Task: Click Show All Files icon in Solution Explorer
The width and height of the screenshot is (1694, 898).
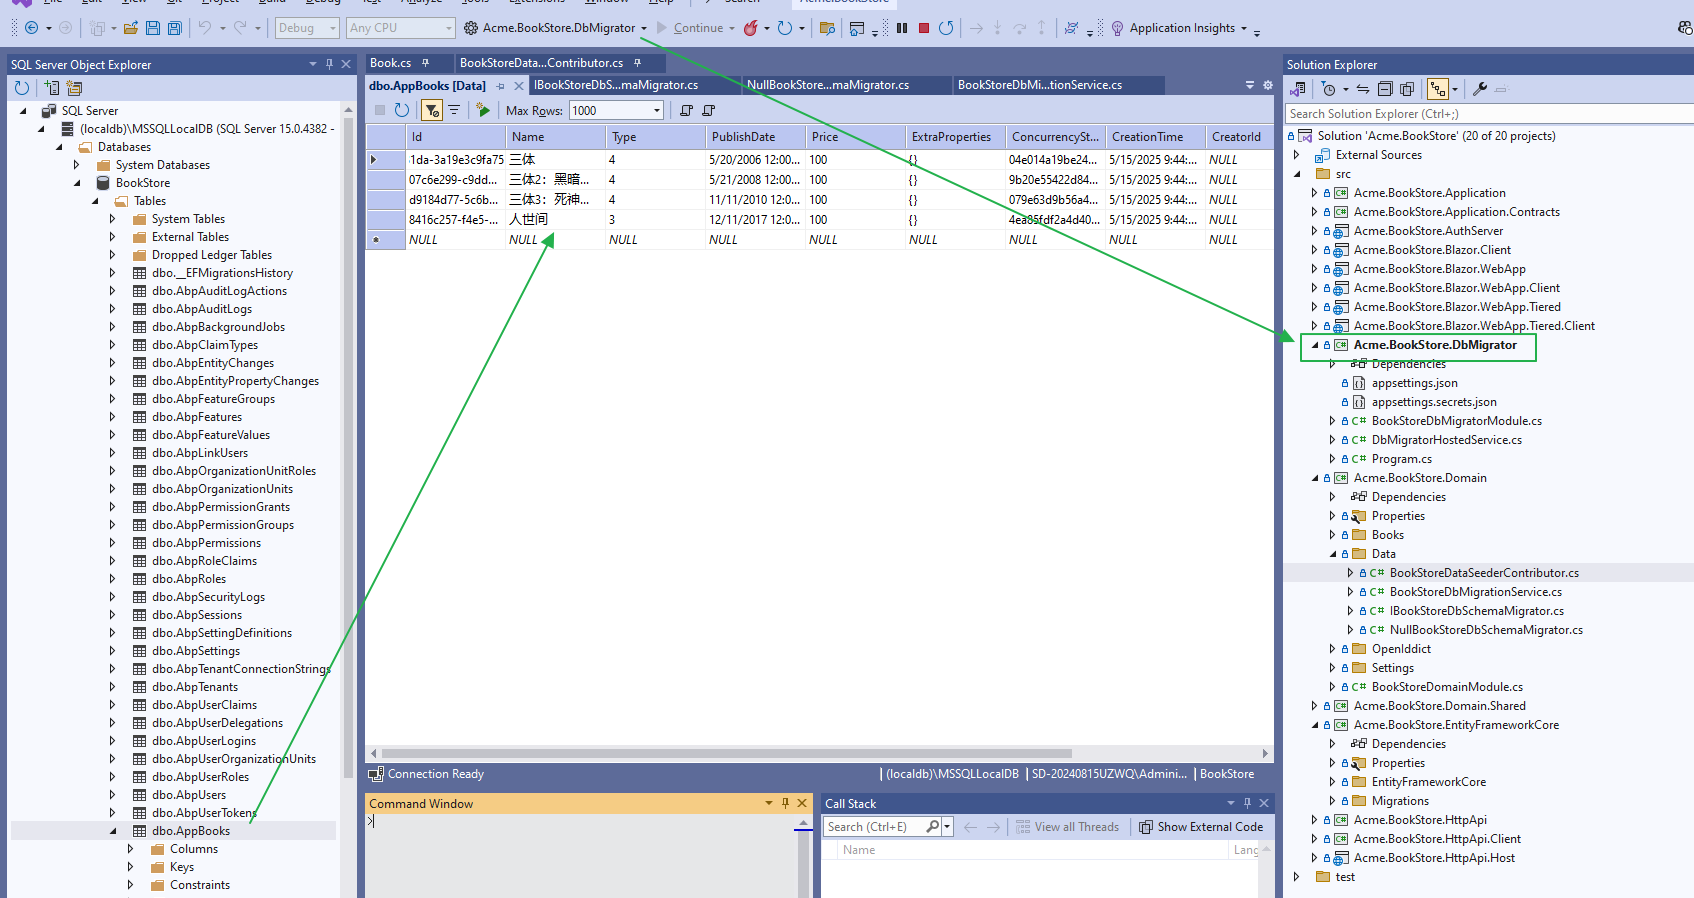Action: [x=1407, y=89]
